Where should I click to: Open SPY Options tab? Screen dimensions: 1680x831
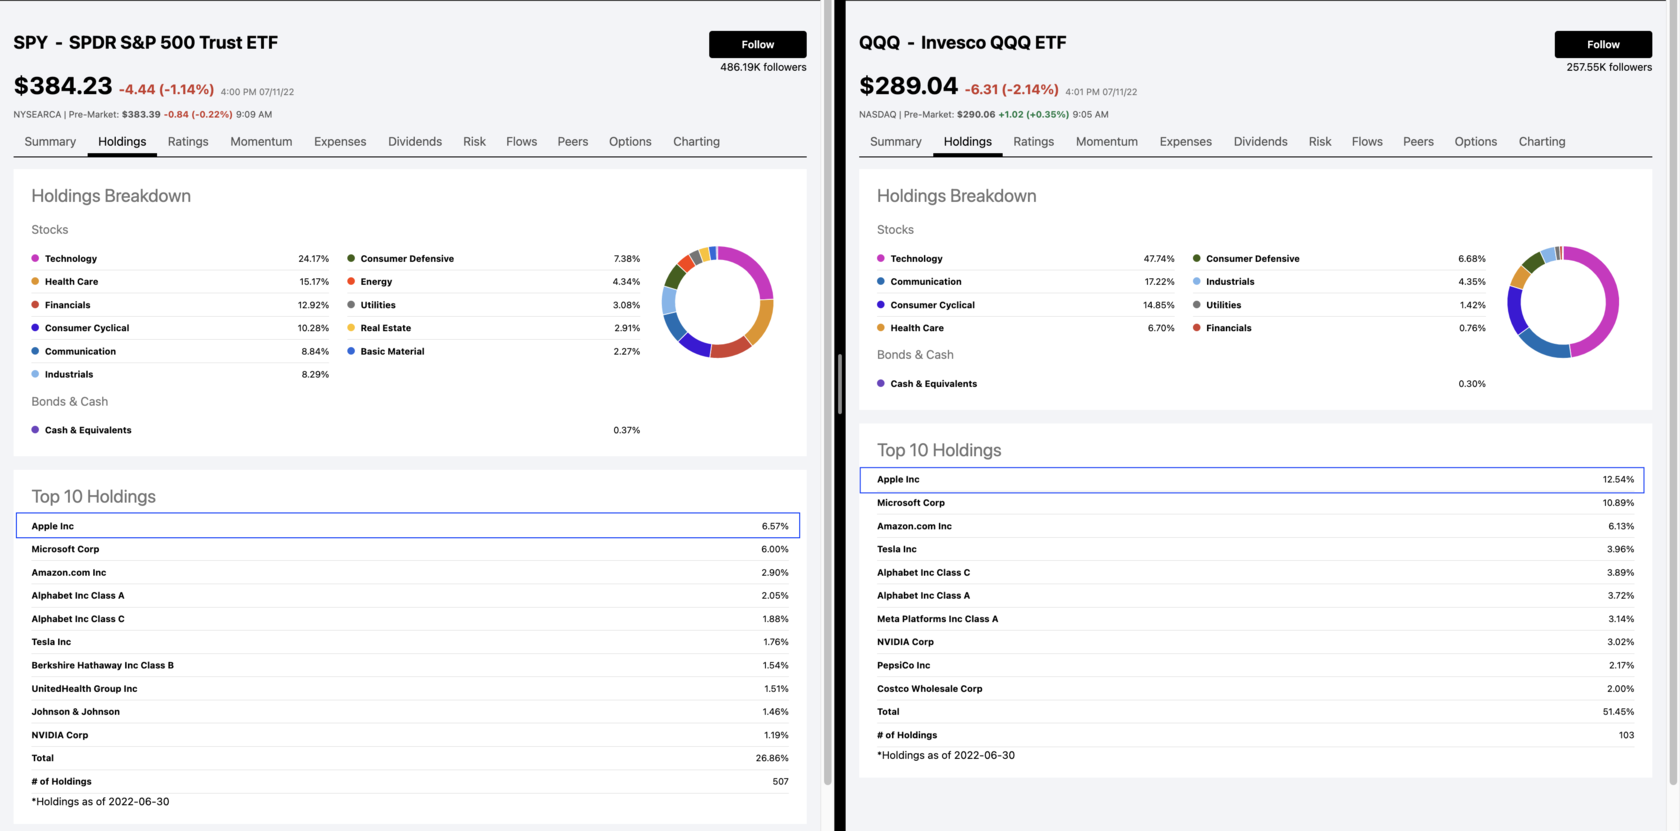[630, 142]
